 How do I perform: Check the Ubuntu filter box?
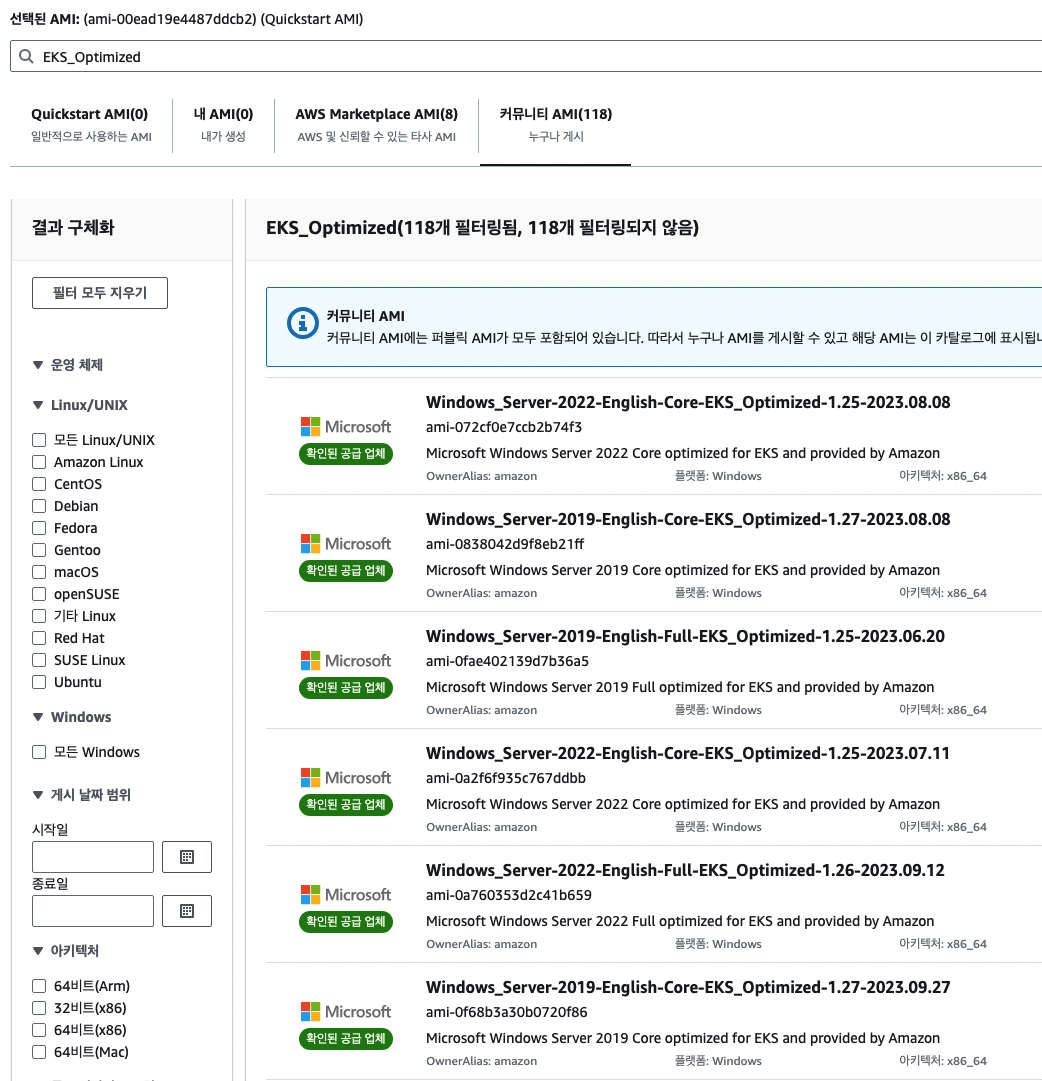(x=39, y=682)
